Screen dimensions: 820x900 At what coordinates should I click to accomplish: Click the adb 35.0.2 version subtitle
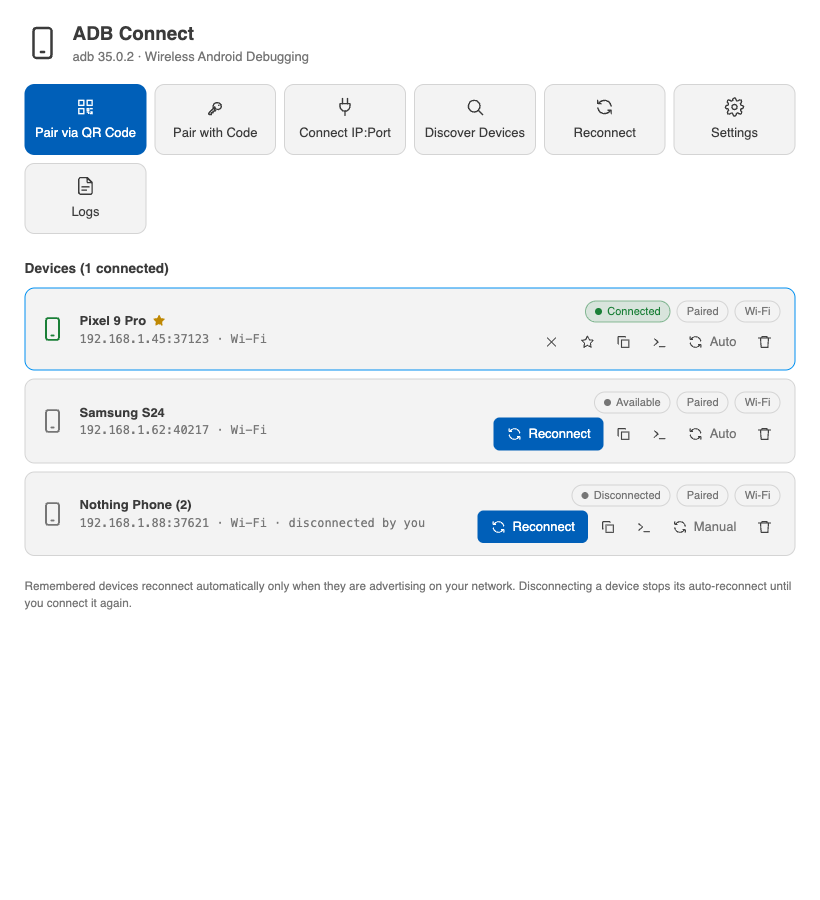click(191, 57)
